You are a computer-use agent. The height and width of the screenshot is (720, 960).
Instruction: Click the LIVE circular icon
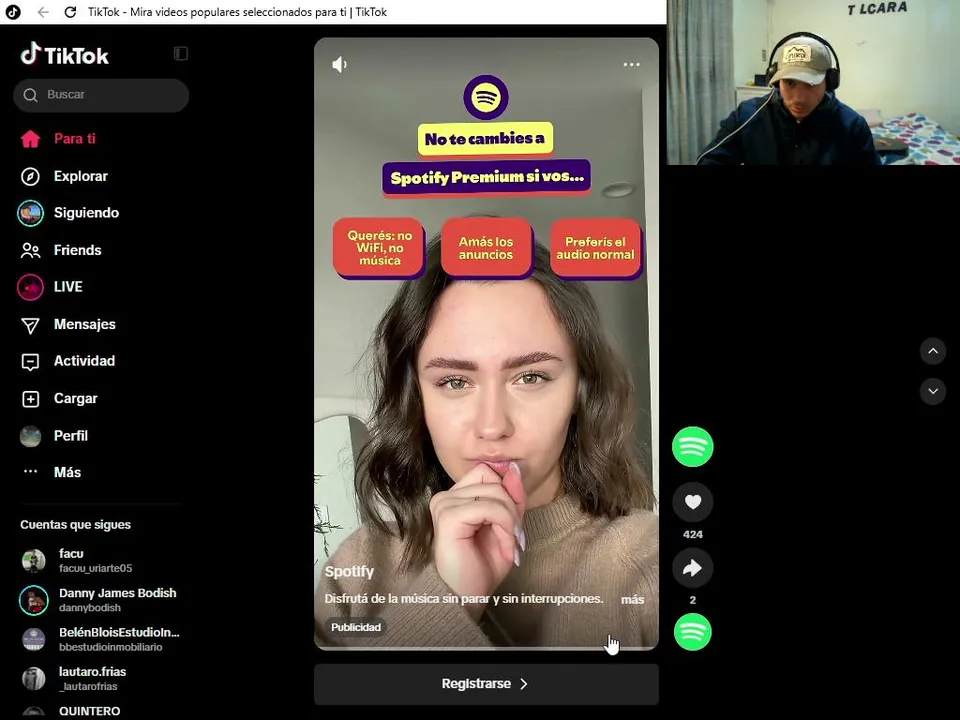coord(30,287)
